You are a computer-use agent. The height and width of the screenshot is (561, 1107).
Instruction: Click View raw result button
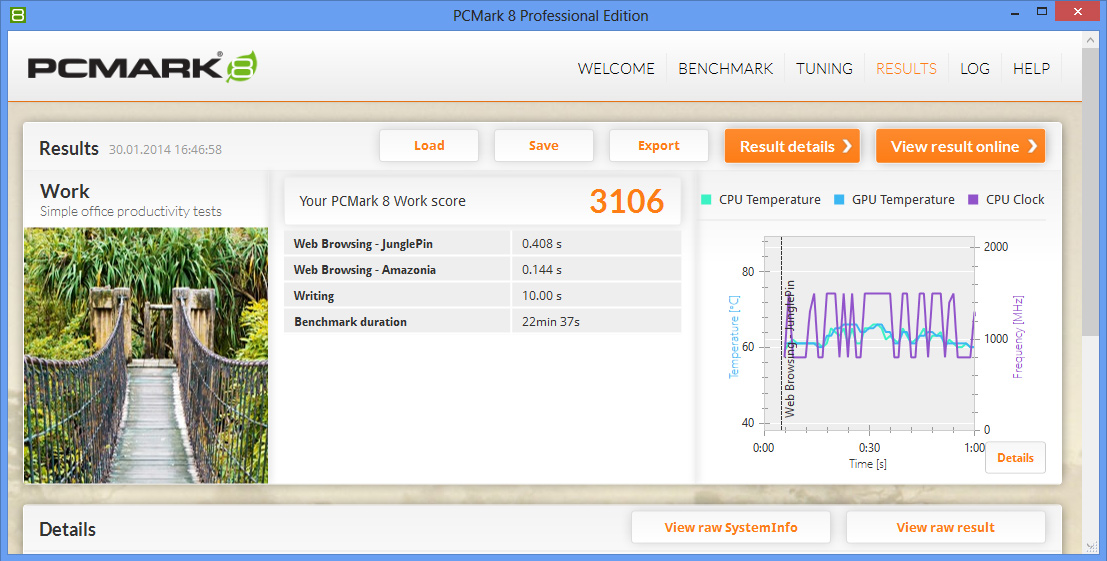pos(945,527)
